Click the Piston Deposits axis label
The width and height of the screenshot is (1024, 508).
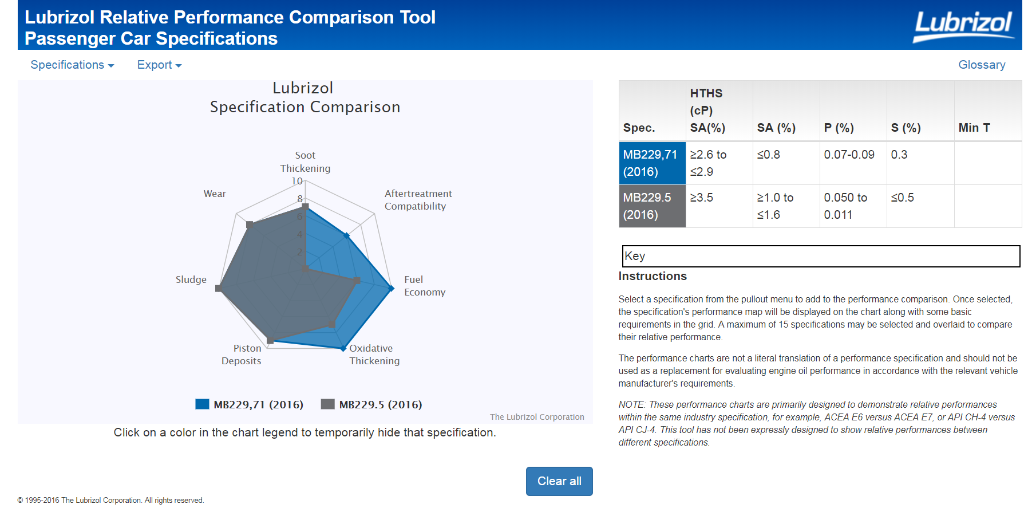pyautogui.click(x=241, y=355)
